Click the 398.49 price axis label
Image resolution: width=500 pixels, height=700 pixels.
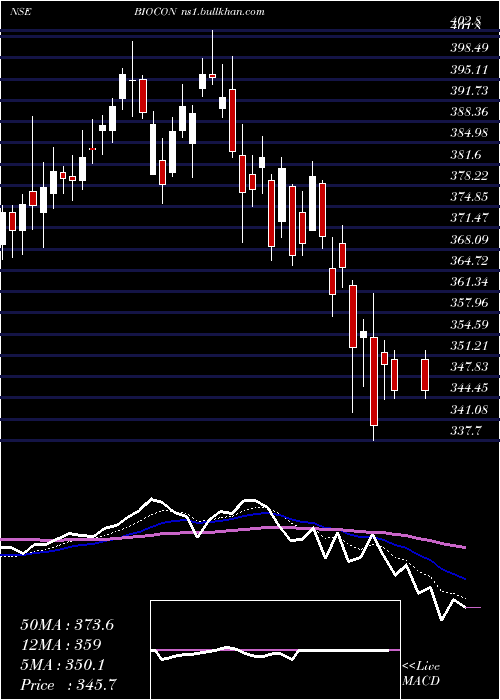point(469,48)
